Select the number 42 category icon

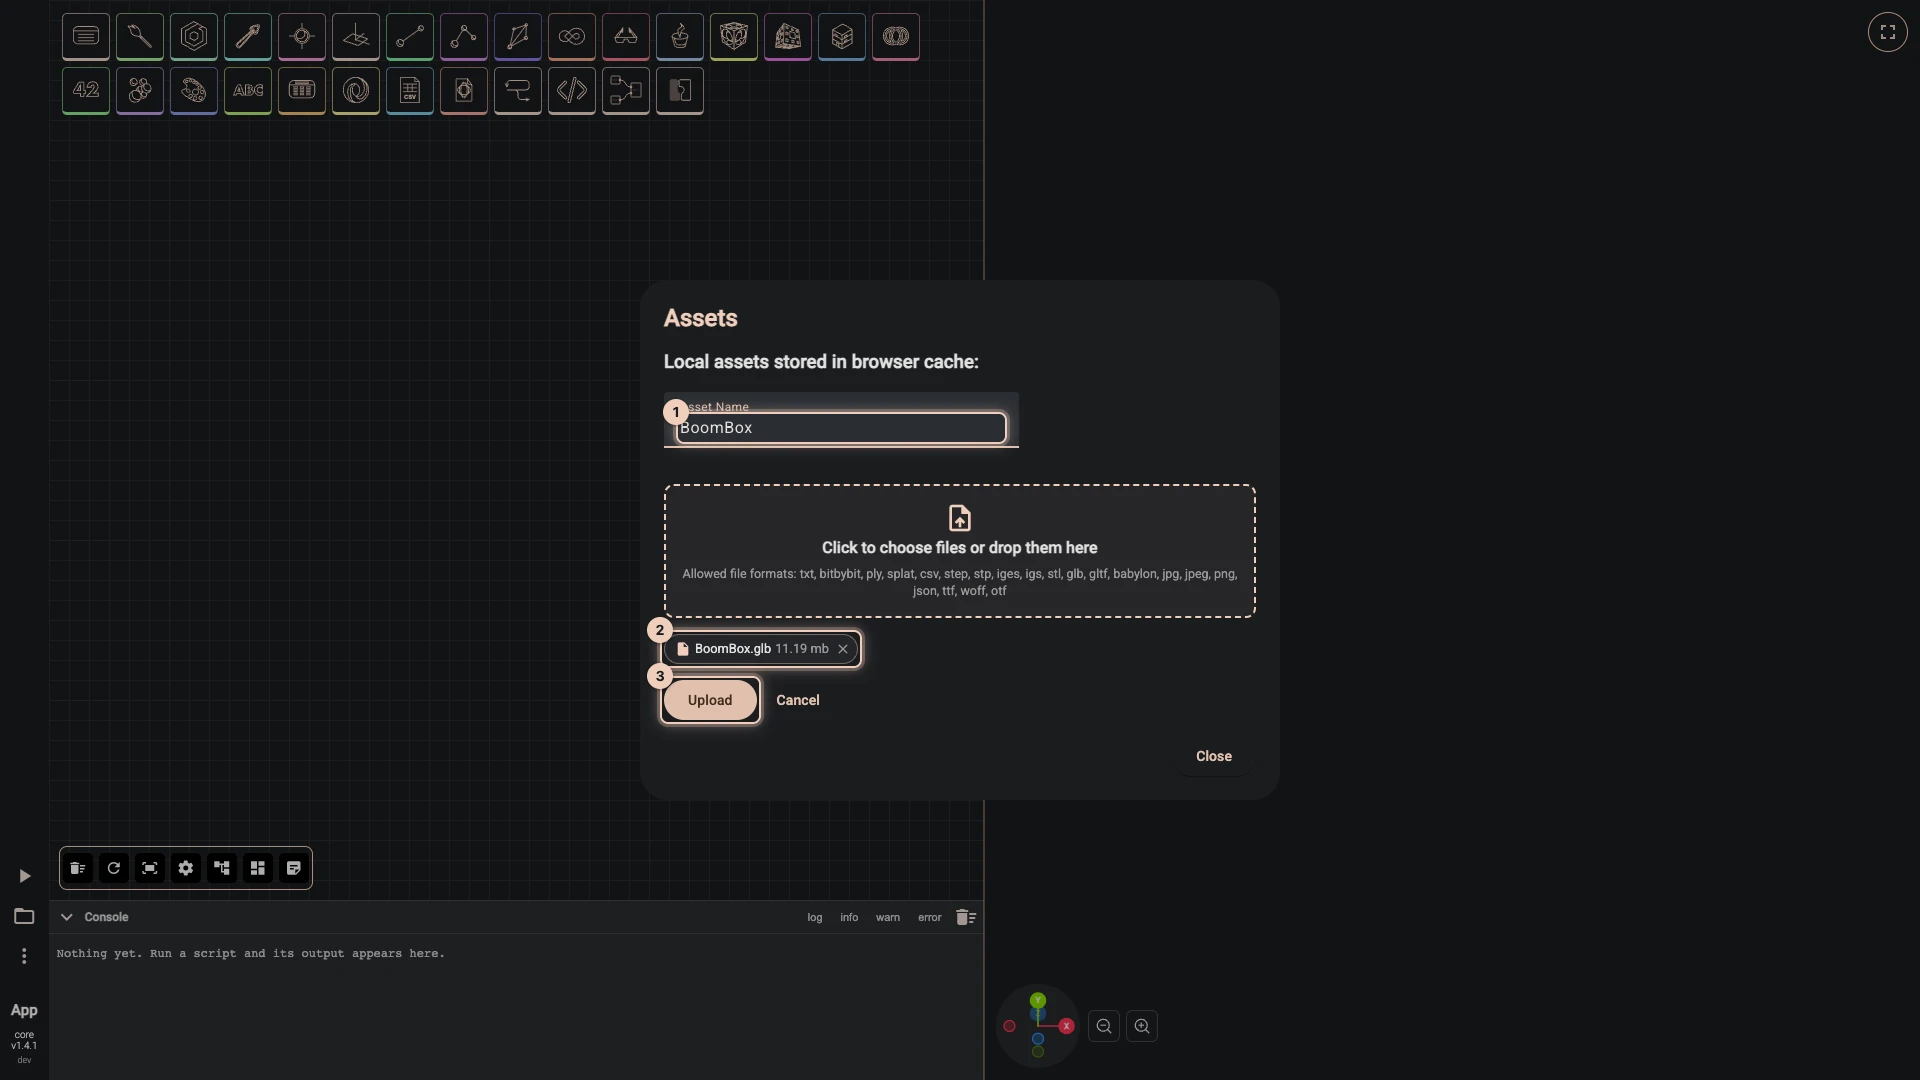pyautogui.click(x=86, y=91)
